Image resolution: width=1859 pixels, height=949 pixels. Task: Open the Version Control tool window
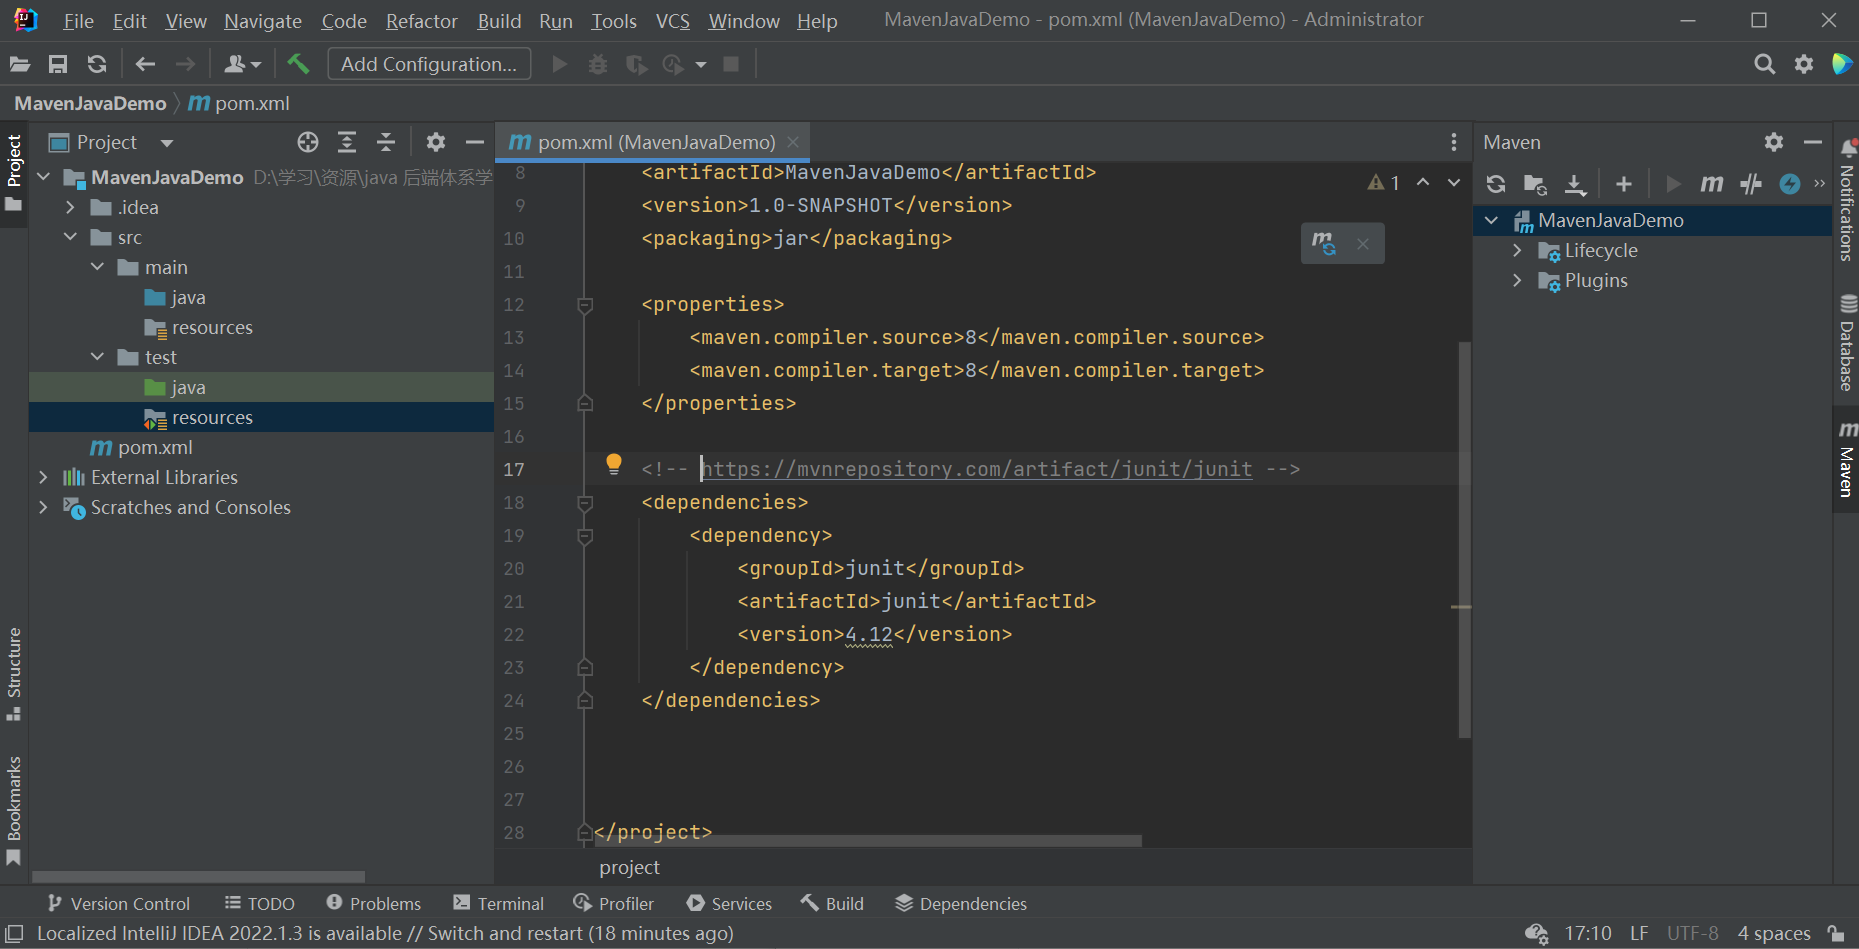119,903
